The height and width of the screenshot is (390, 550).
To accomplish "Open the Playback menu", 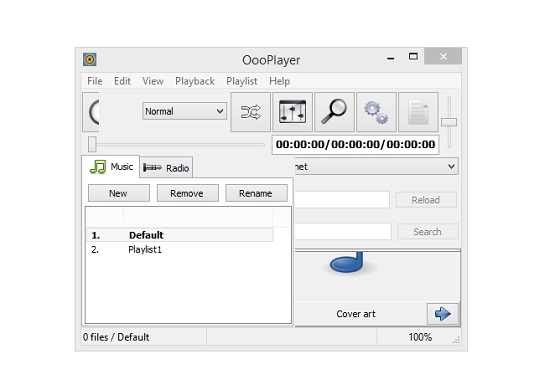I will (195, 81).
